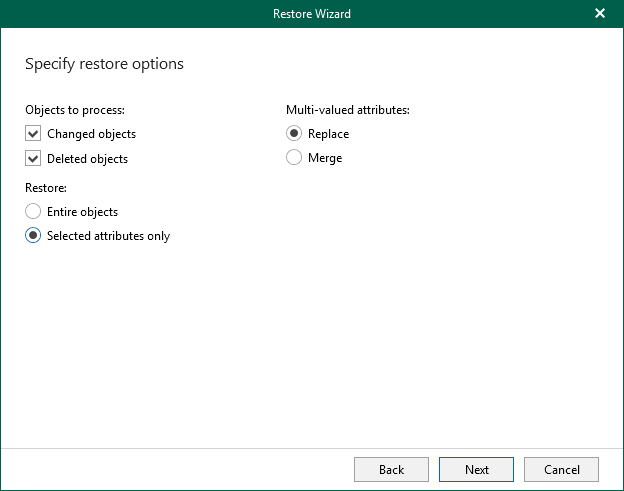Screen dimensions: 624x491
Task: Uncheck the Changed objects checkbox
Action: click(x=34, y=134)
